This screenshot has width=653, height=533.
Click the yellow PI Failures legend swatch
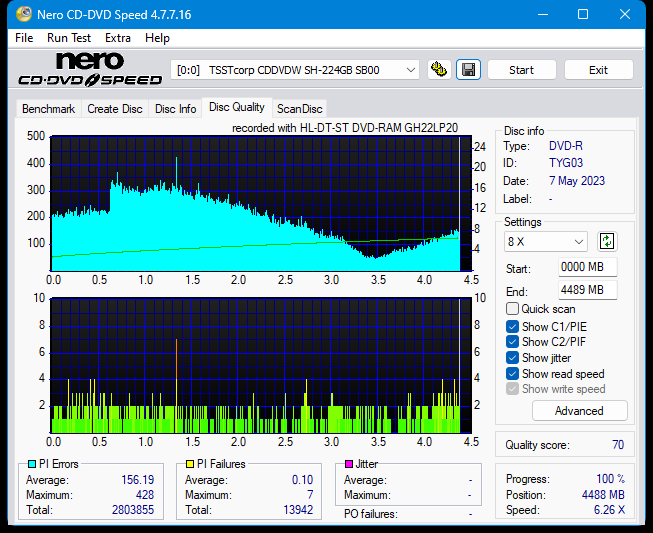point(190,464)
